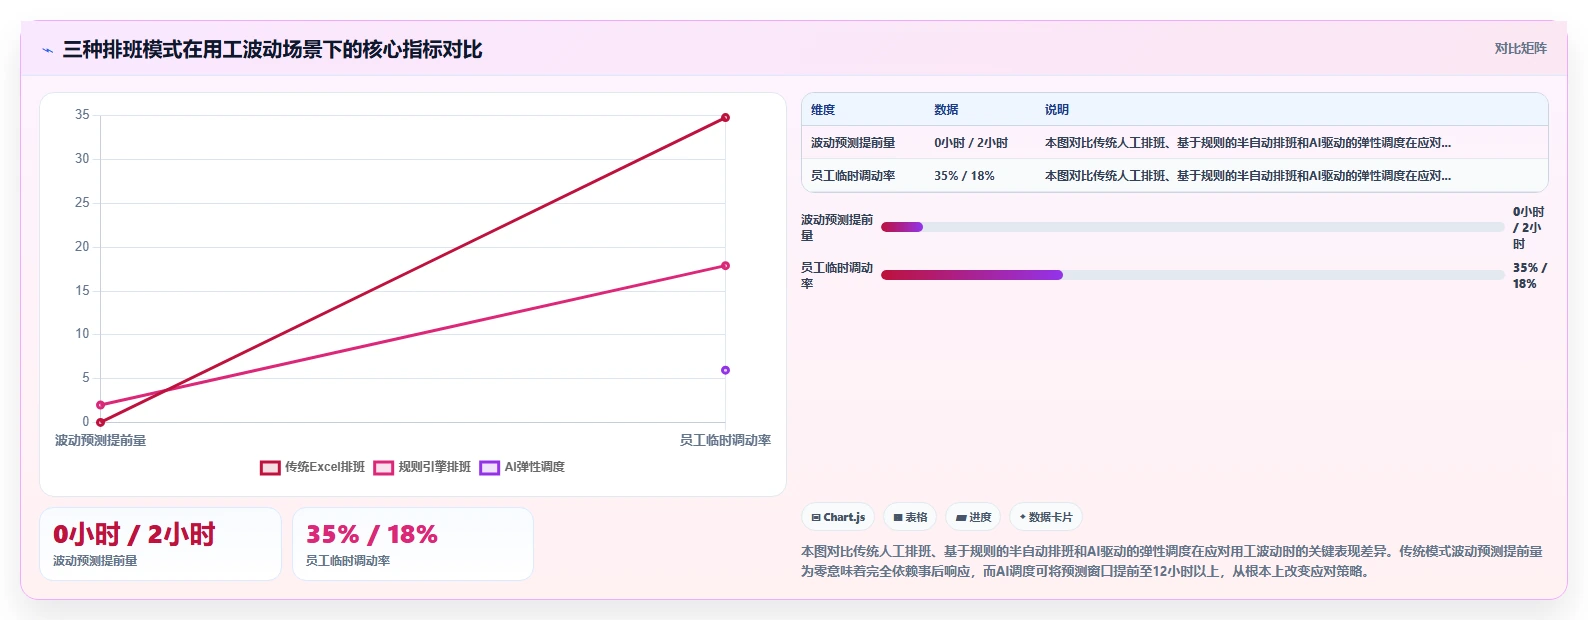This screenshot has width=1588, height=620.
Task: Click the 数据卡片 tag chip
Action: coord(1046,517)
